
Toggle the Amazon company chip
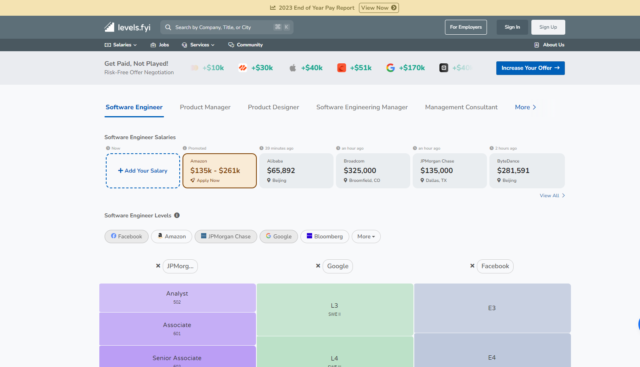(x=171, y=236)
